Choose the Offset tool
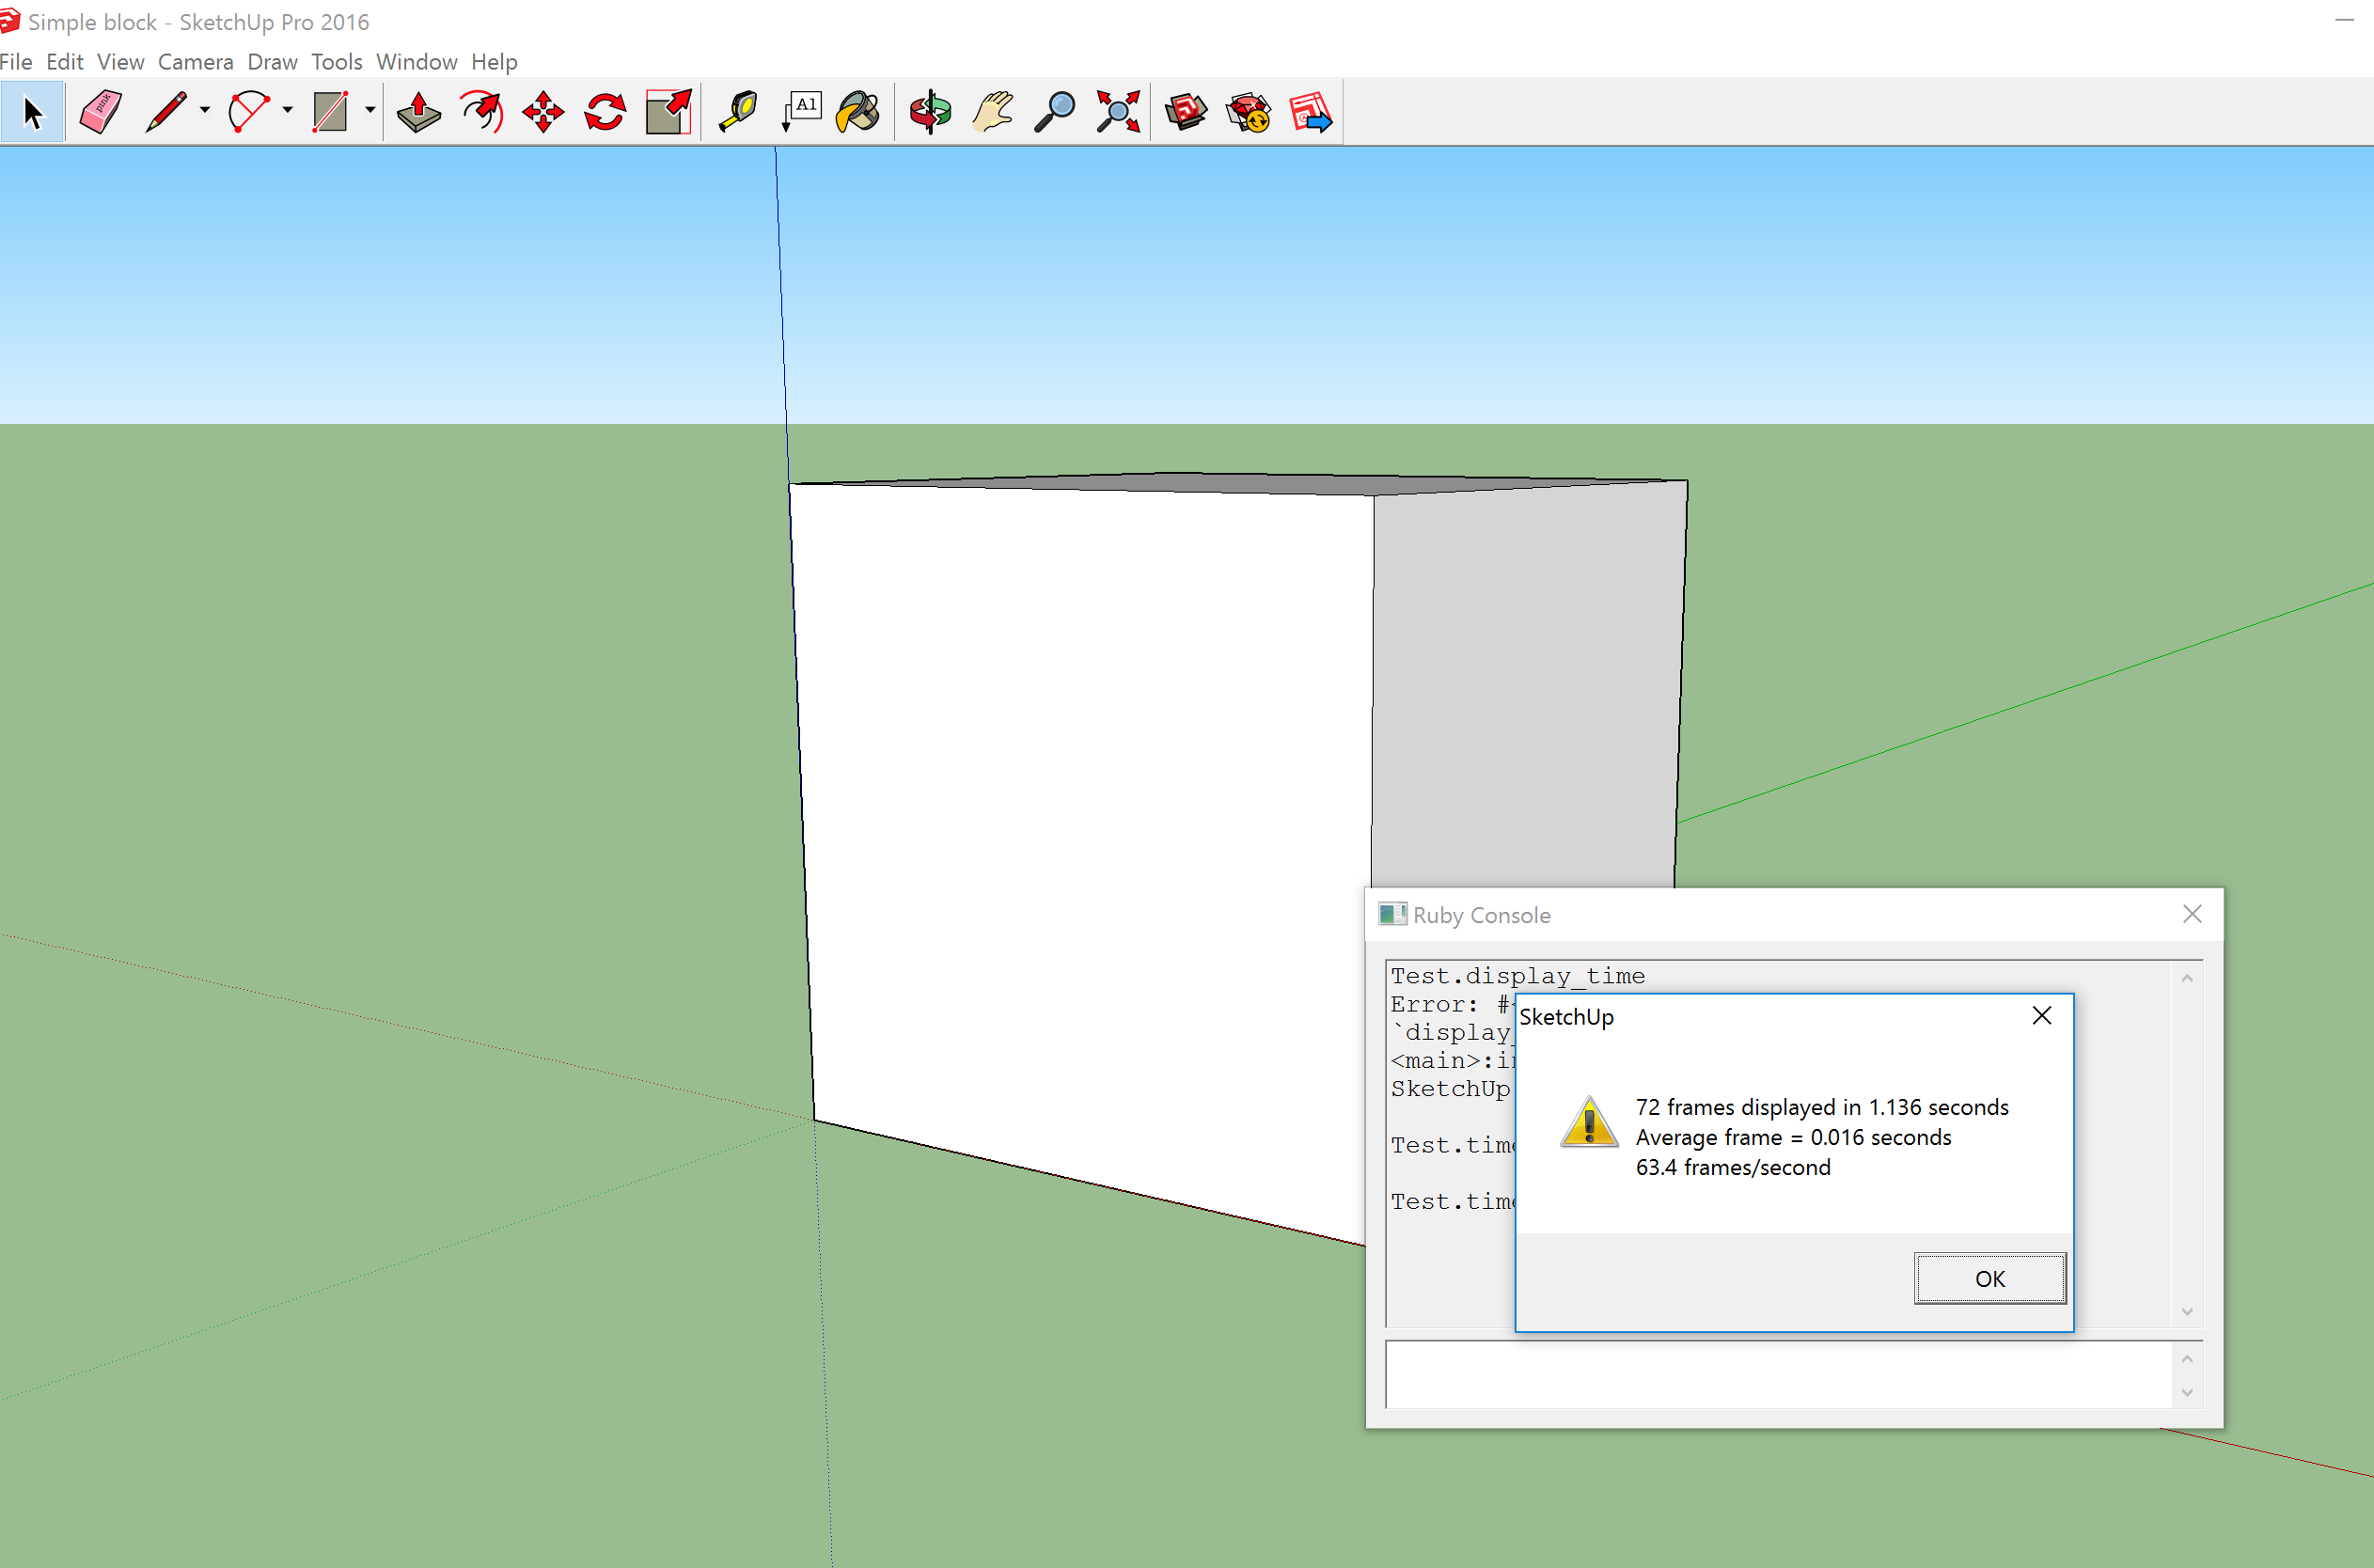 point(482,112)
